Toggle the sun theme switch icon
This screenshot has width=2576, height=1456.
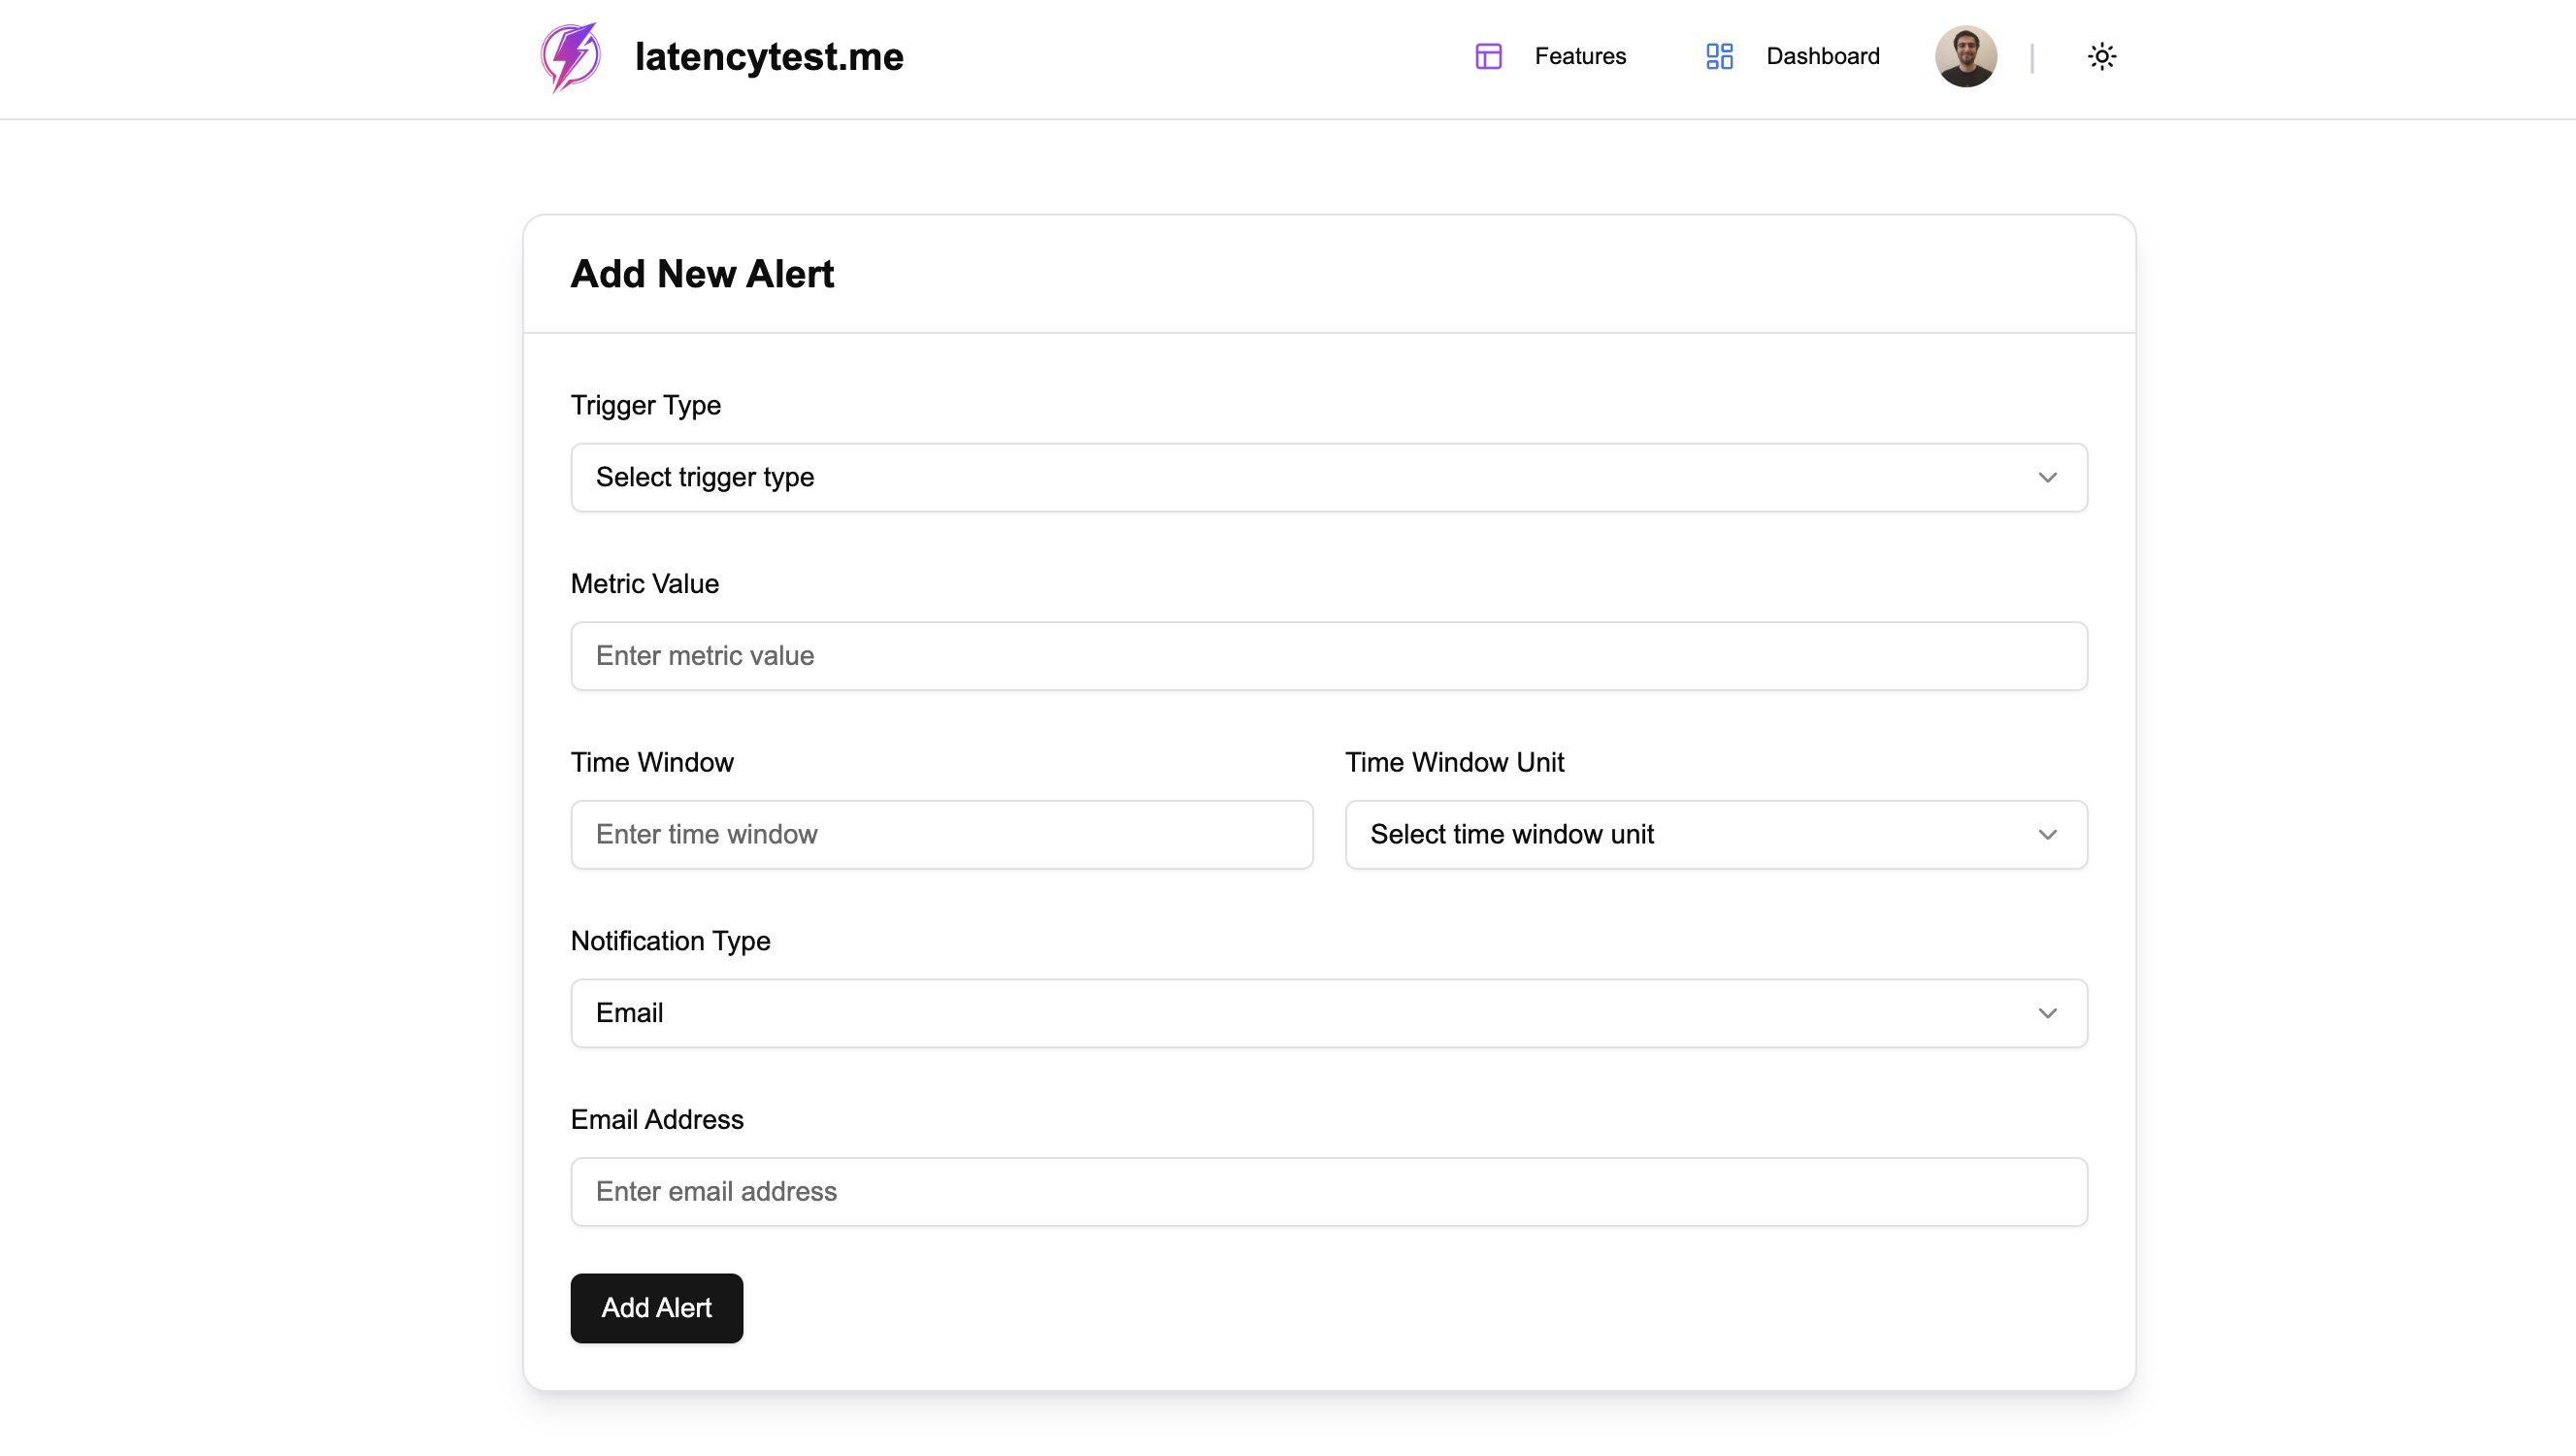click(2102, 56)
